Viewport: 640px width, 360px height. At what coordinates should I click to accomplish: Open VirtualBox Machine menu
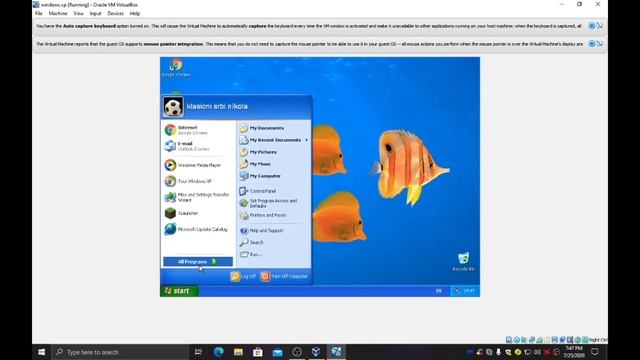(x=58, y=13)
